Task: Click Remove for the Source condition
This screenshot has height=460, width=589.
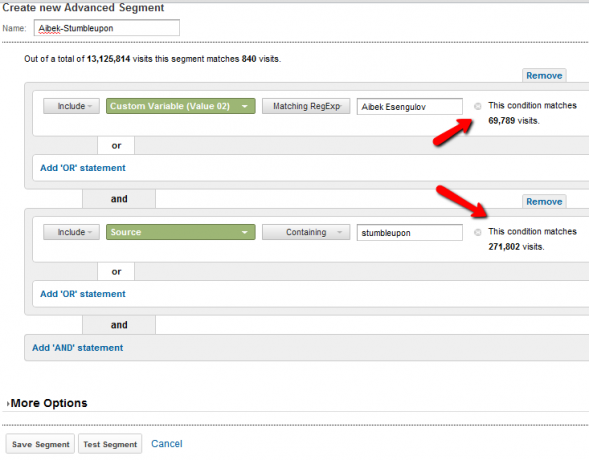Action: (544, 202)
